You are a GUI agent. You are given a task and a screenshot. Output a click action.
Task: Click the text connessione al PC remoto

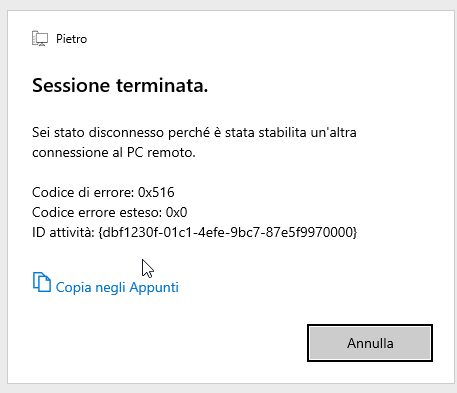point(114,153)
